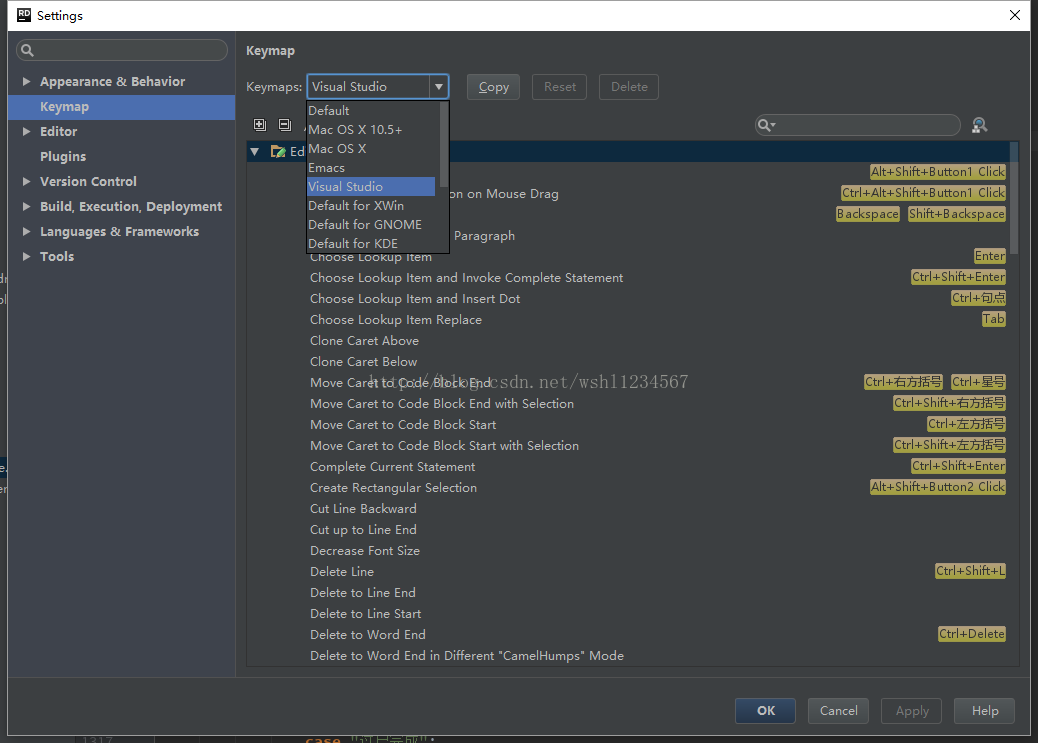Choose the Emacs keymap option
This screenshot has height=743, width=1038.
(371, 168)
